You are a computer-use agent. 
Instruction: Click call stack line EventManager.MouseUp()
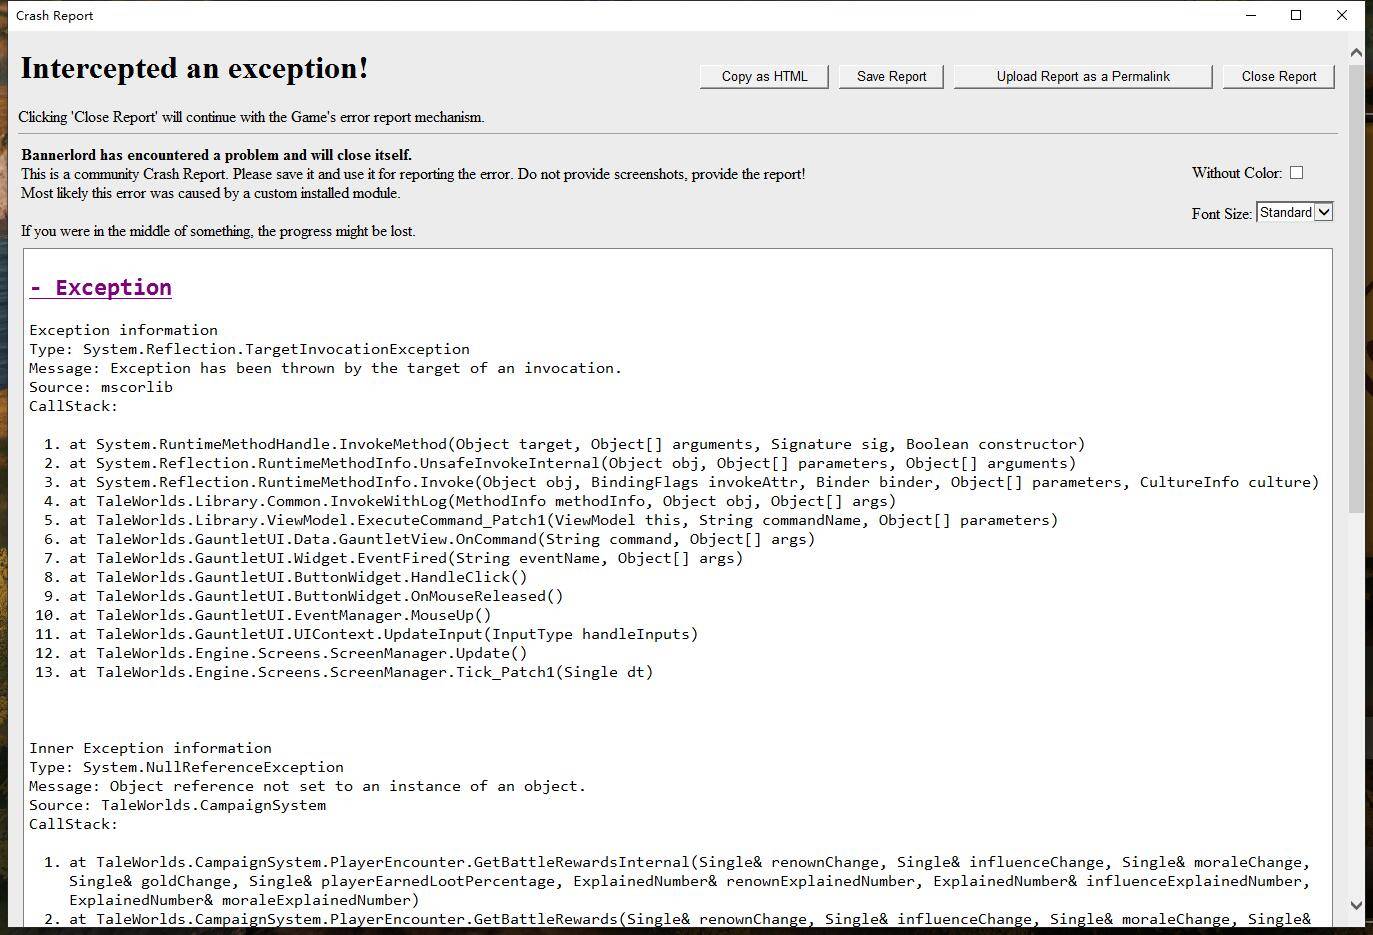tap(280, 615)
